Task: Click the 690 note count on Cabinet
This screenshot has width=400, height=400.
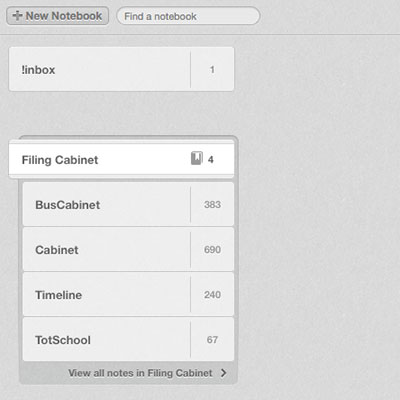Action: pos(212,250)
